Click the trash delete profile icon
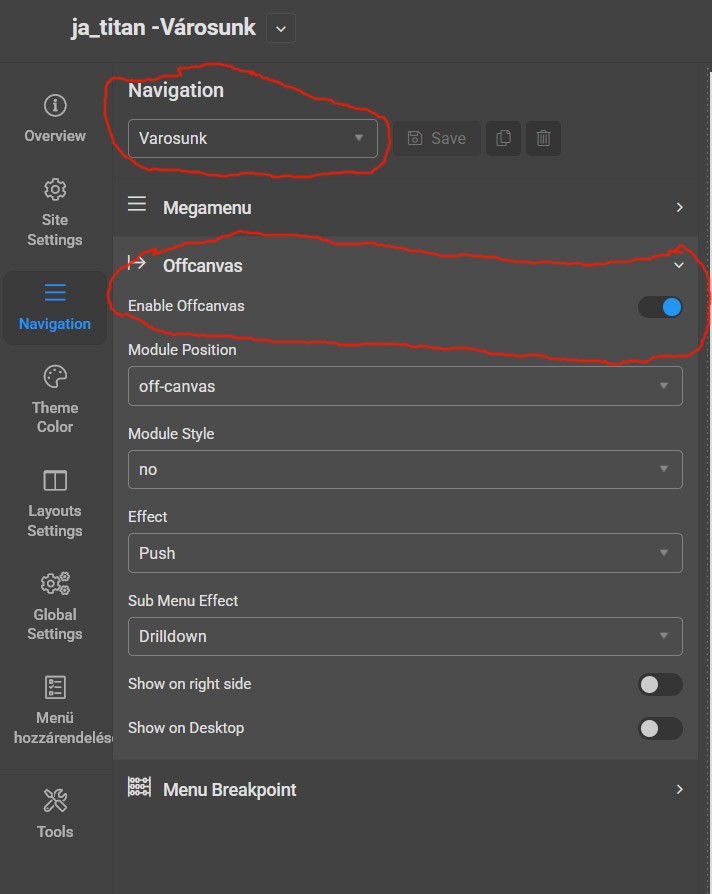The width and height of the screenshot is (712, 894). coord(543,139)
